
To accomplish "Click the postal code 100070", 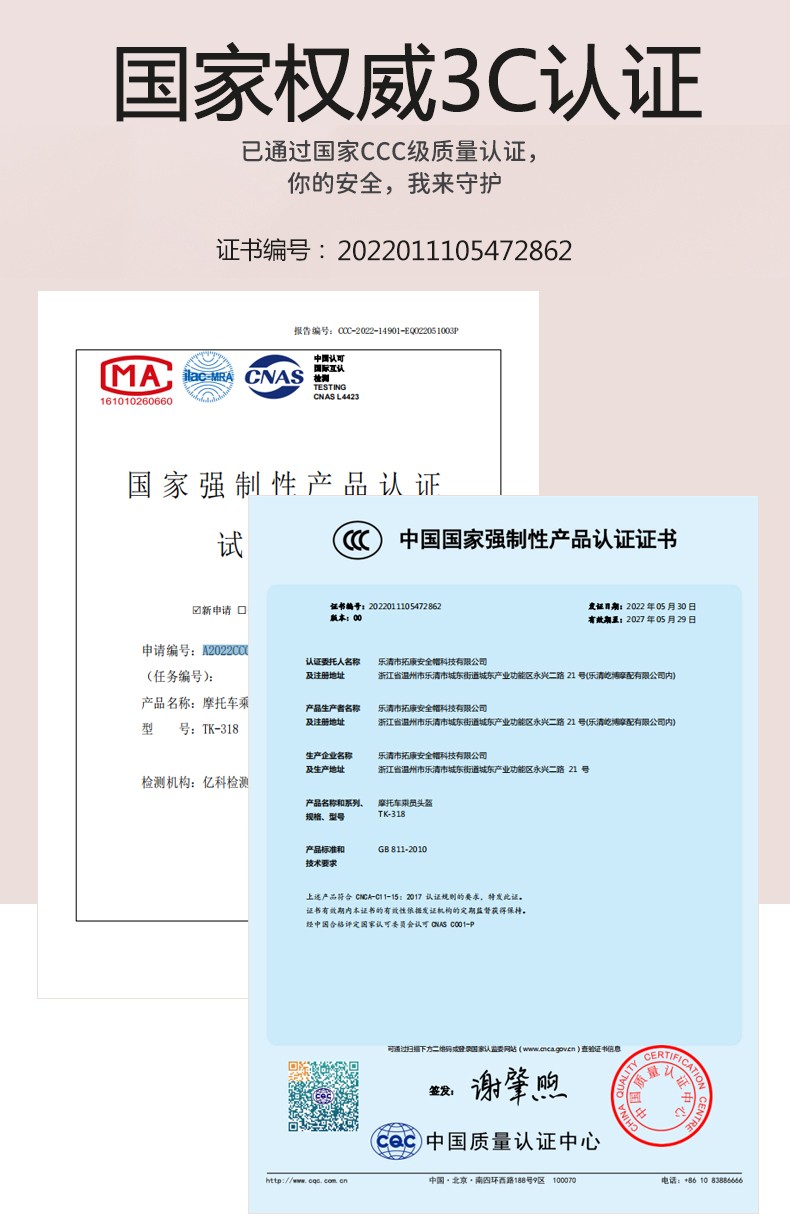I will click(564, 1181).
